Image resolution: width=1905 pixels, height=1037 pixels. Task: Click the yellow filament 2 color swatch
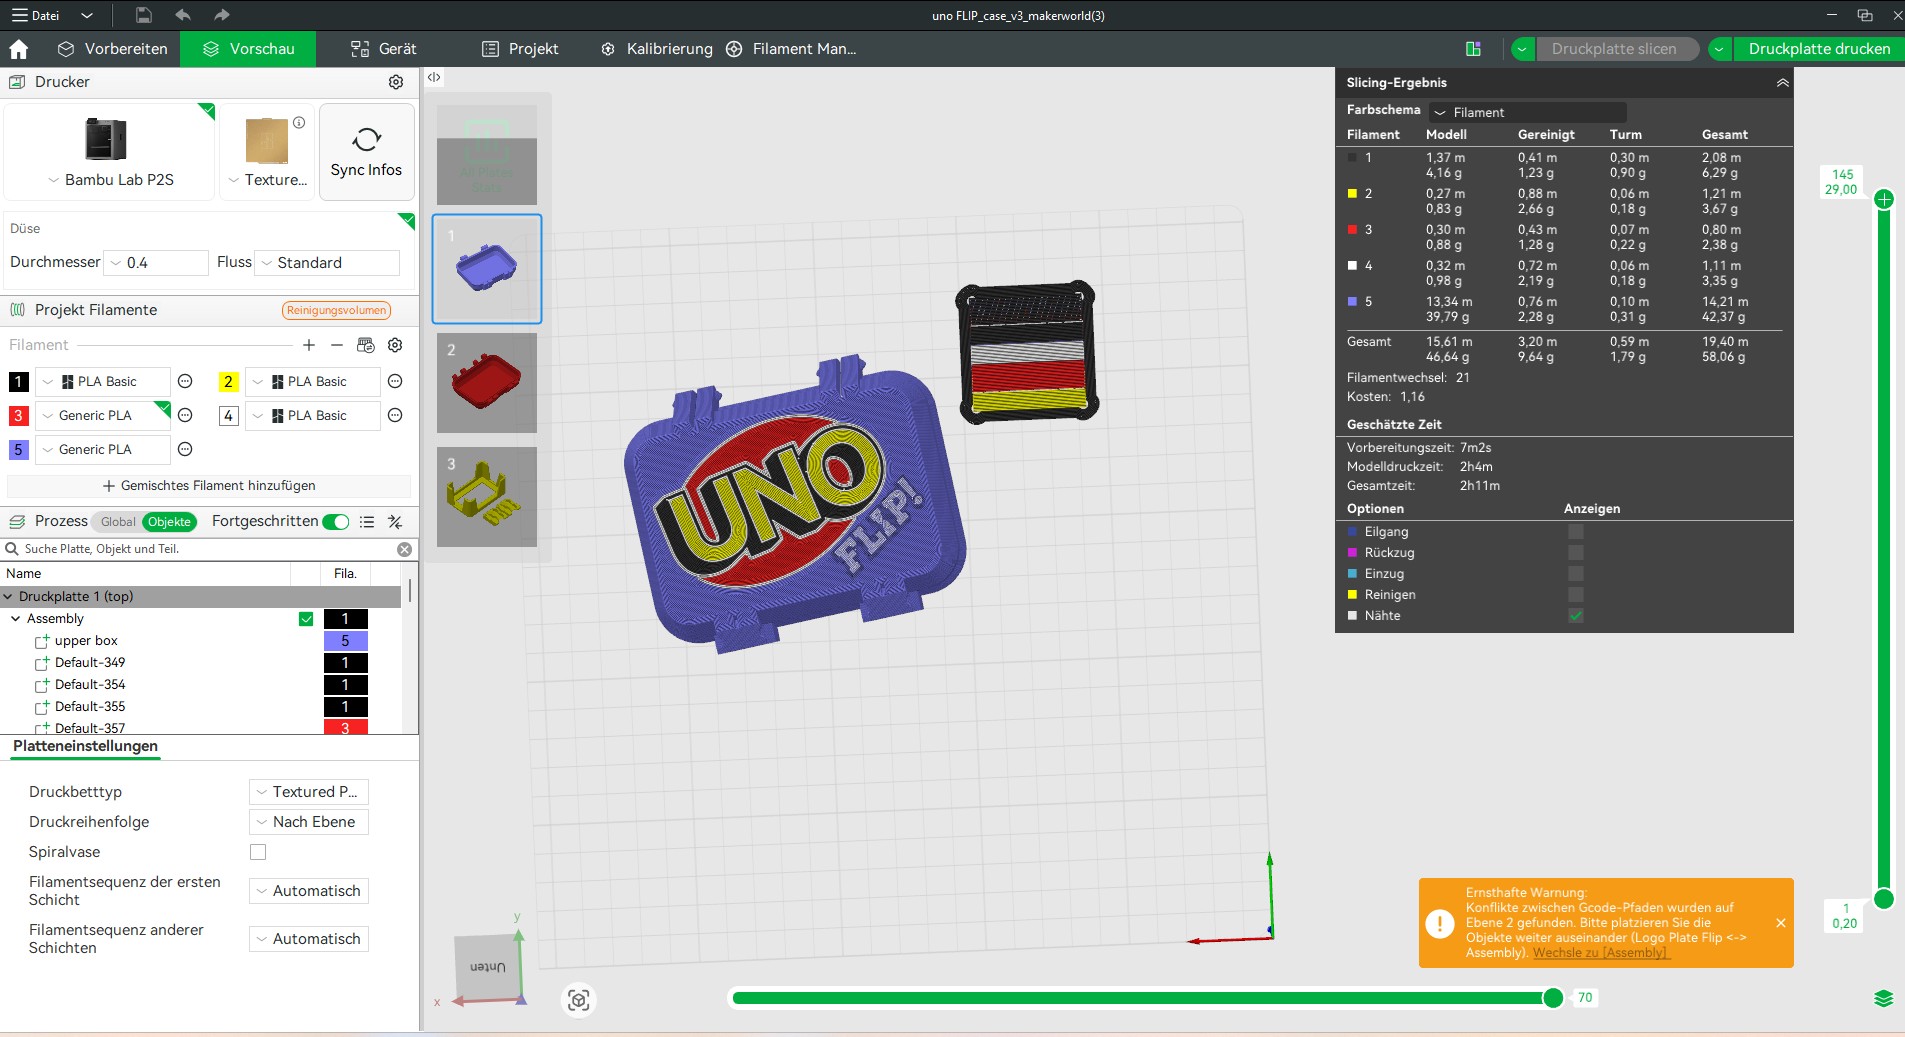[x=228, y=381]
